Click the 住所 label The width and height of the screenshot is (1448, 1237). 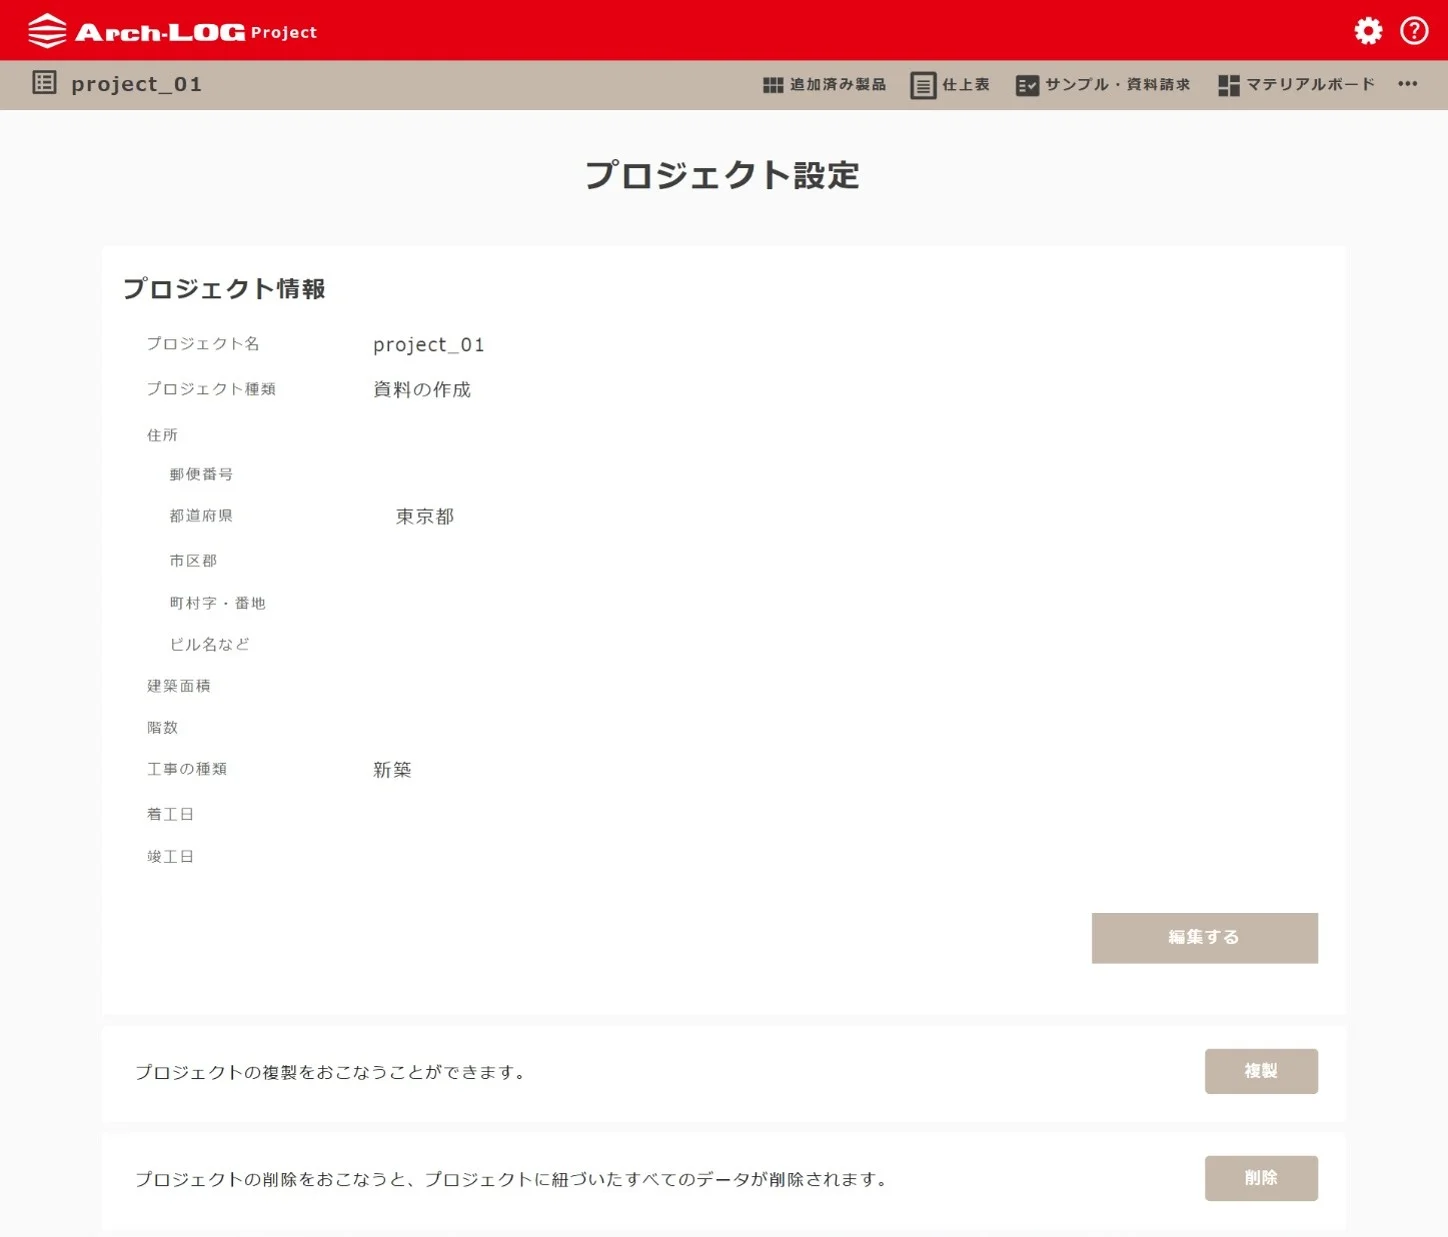pos(162,435)
